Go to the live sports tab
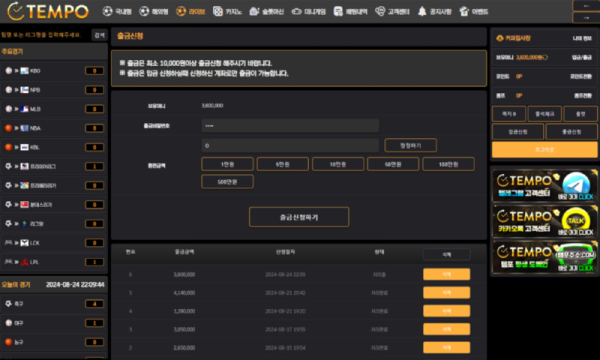Viewport: 600px width, 360px height. click(x=191, y=11)
